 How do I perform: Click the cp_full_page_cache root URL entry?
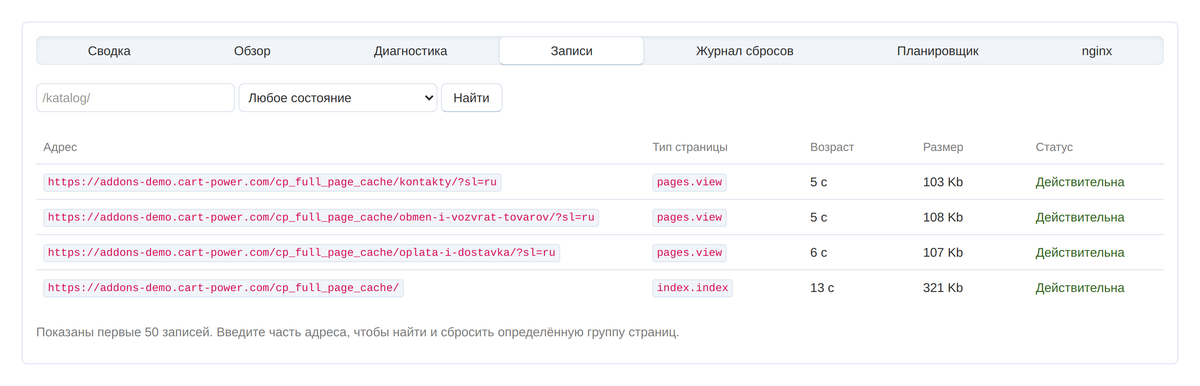pos(224,288)
